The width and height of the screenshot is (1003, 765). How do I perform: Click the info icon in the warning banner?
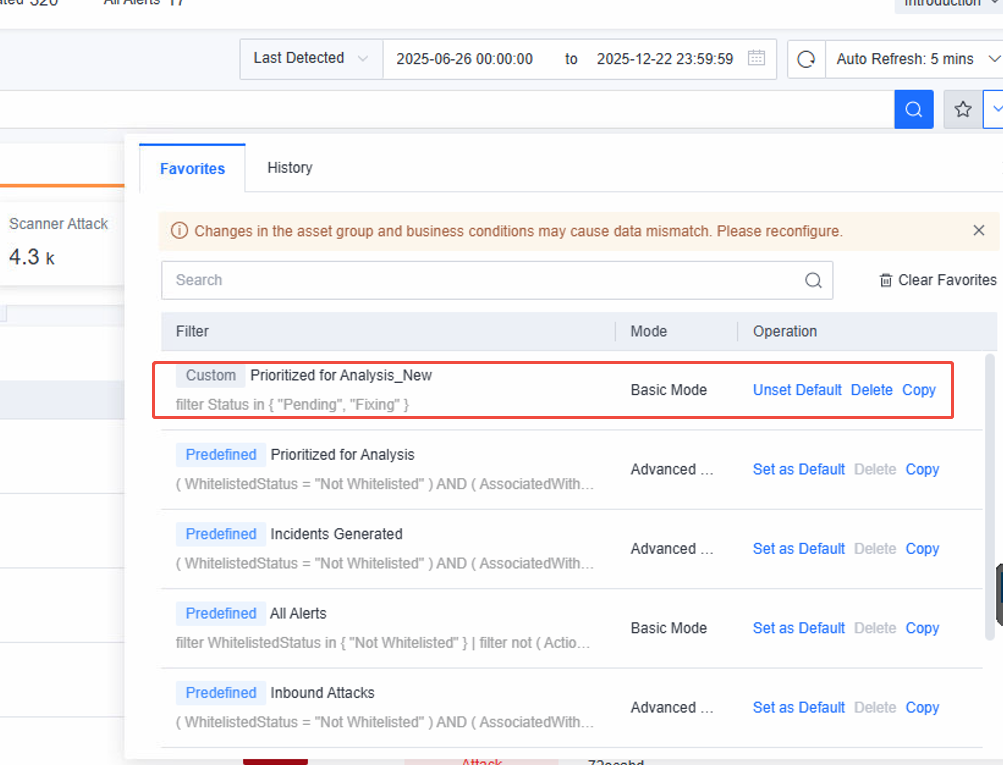tap(179, 231)
